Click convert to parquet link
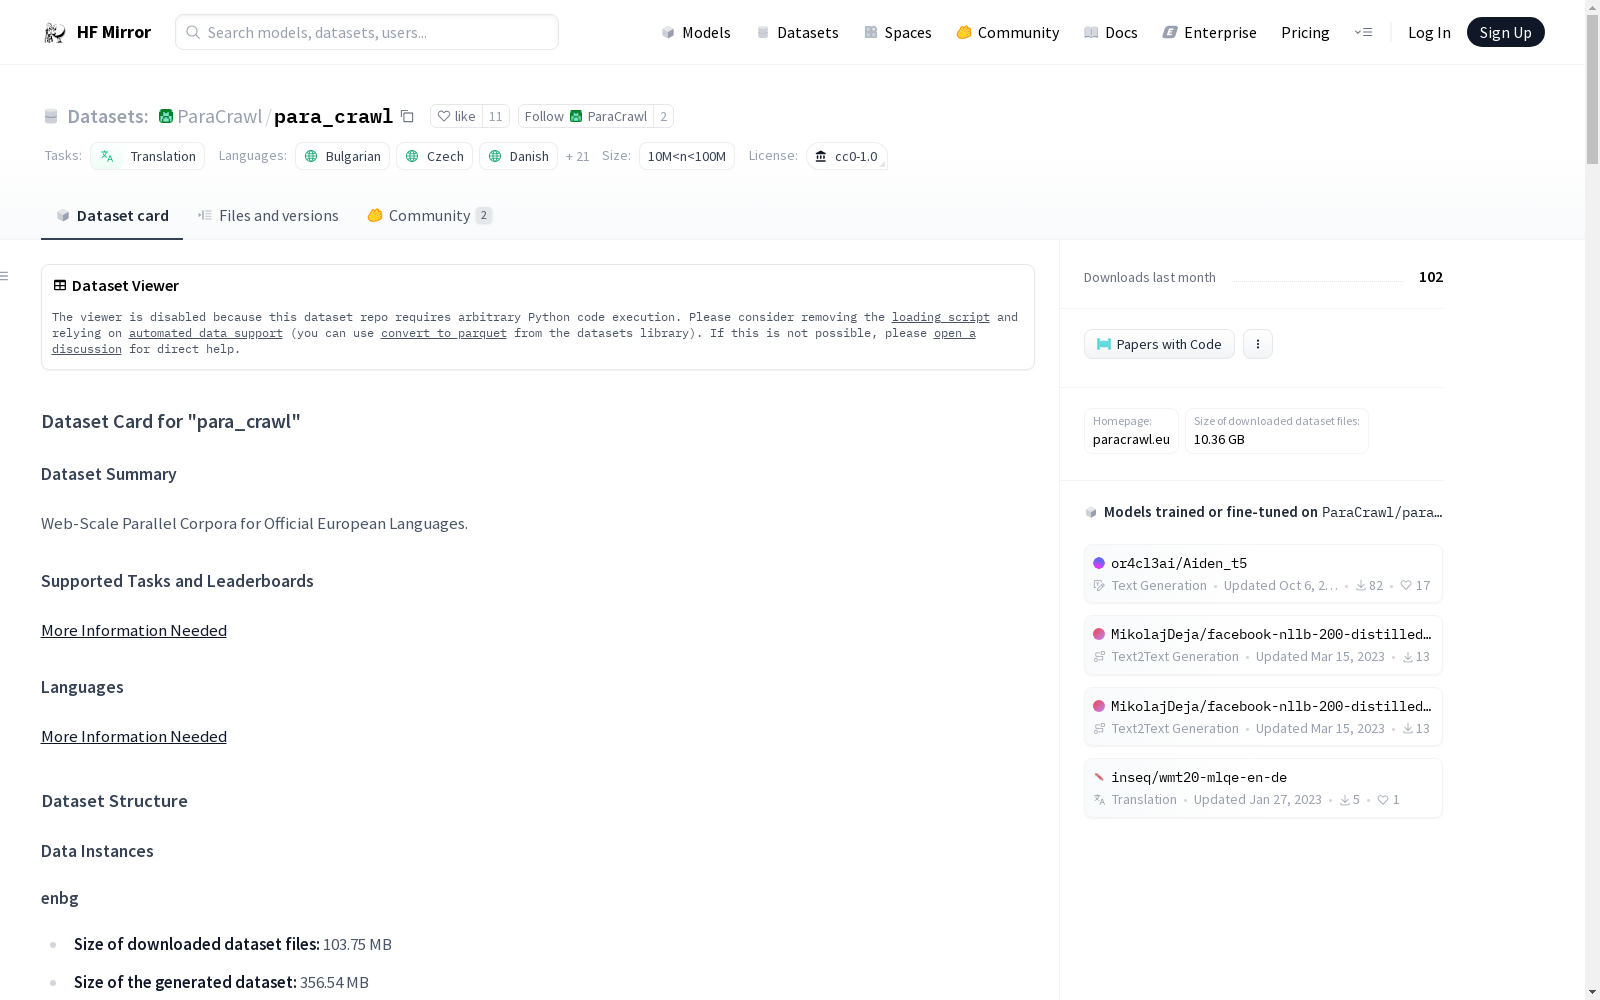1600x1000 pixels. point(444,333)
